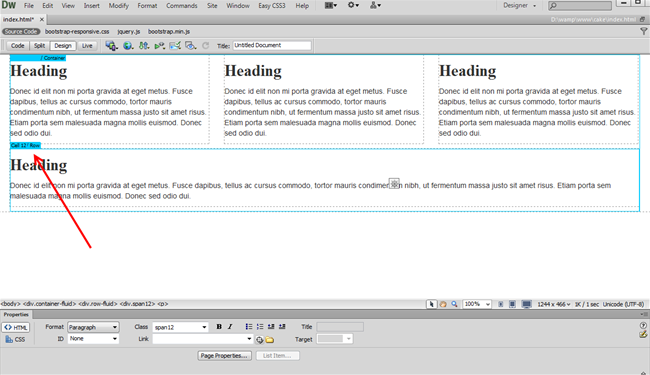This screenshot has height=375, width=650.
Task: Open the Easy CSS3 menu
Action: (x=272, y=6)
